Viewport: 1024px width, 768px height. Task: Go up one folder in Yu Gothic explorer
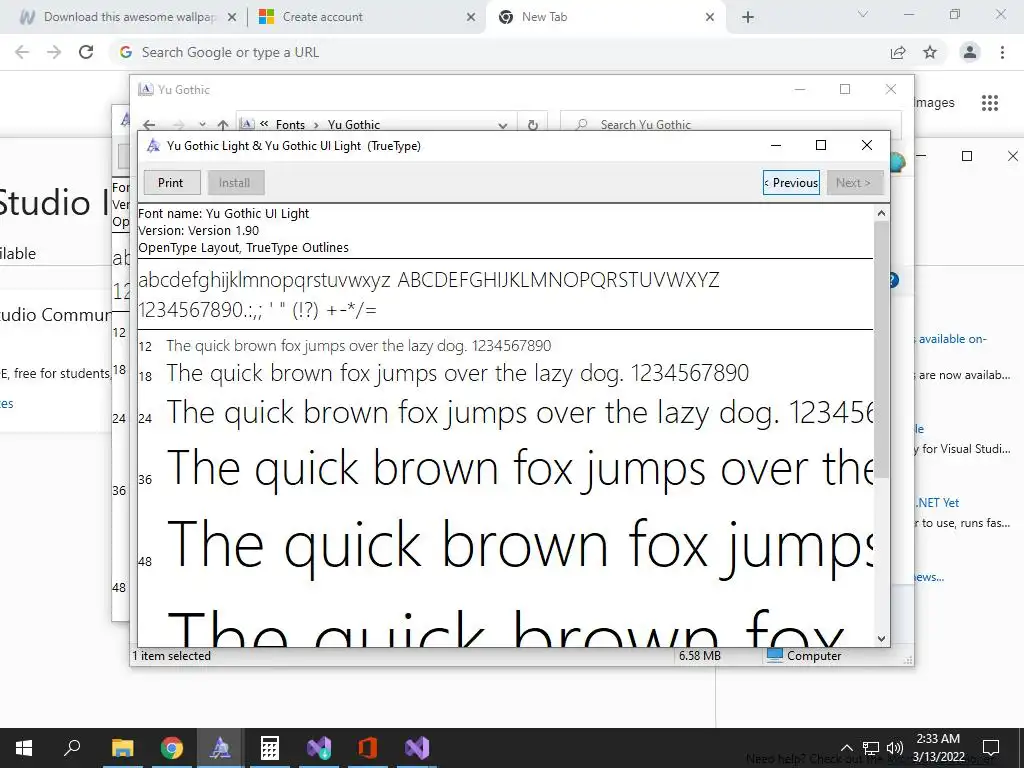coord(223,125)
